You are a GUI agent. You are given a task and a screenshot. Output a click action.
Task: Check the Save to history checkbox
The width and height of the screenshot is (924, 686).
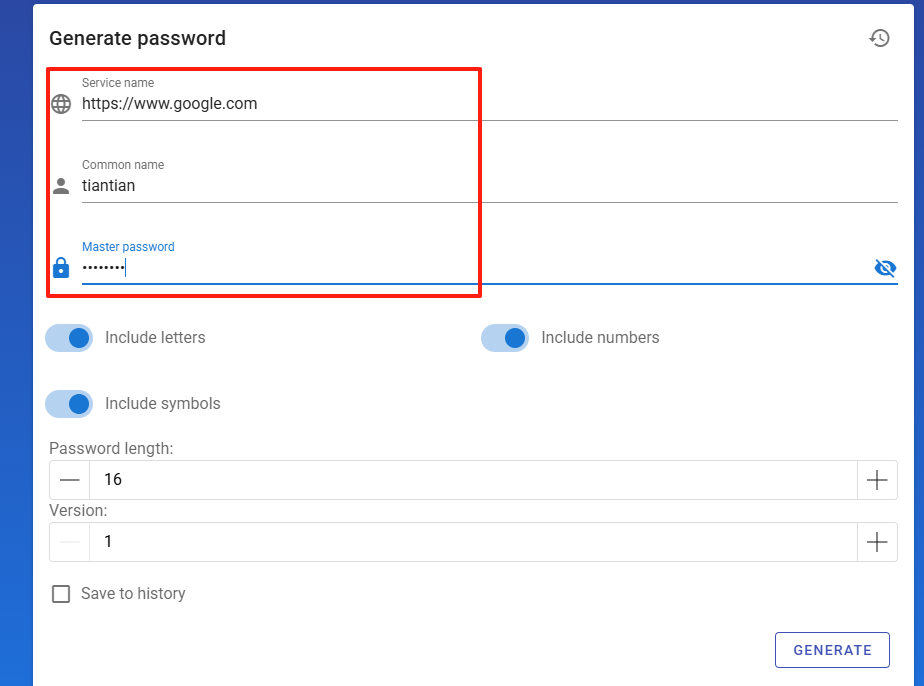click(61, 593)
